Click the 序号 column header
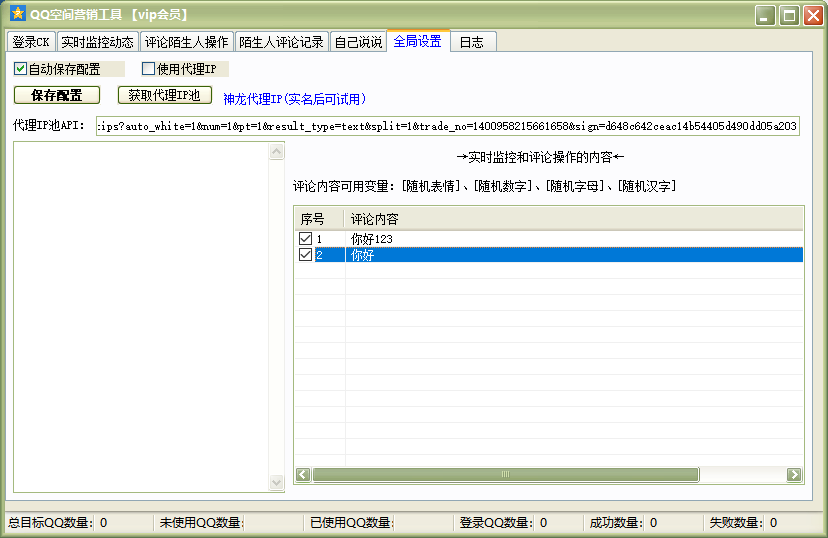Screen dimensions: 828x538 click(x=319, y=219)
